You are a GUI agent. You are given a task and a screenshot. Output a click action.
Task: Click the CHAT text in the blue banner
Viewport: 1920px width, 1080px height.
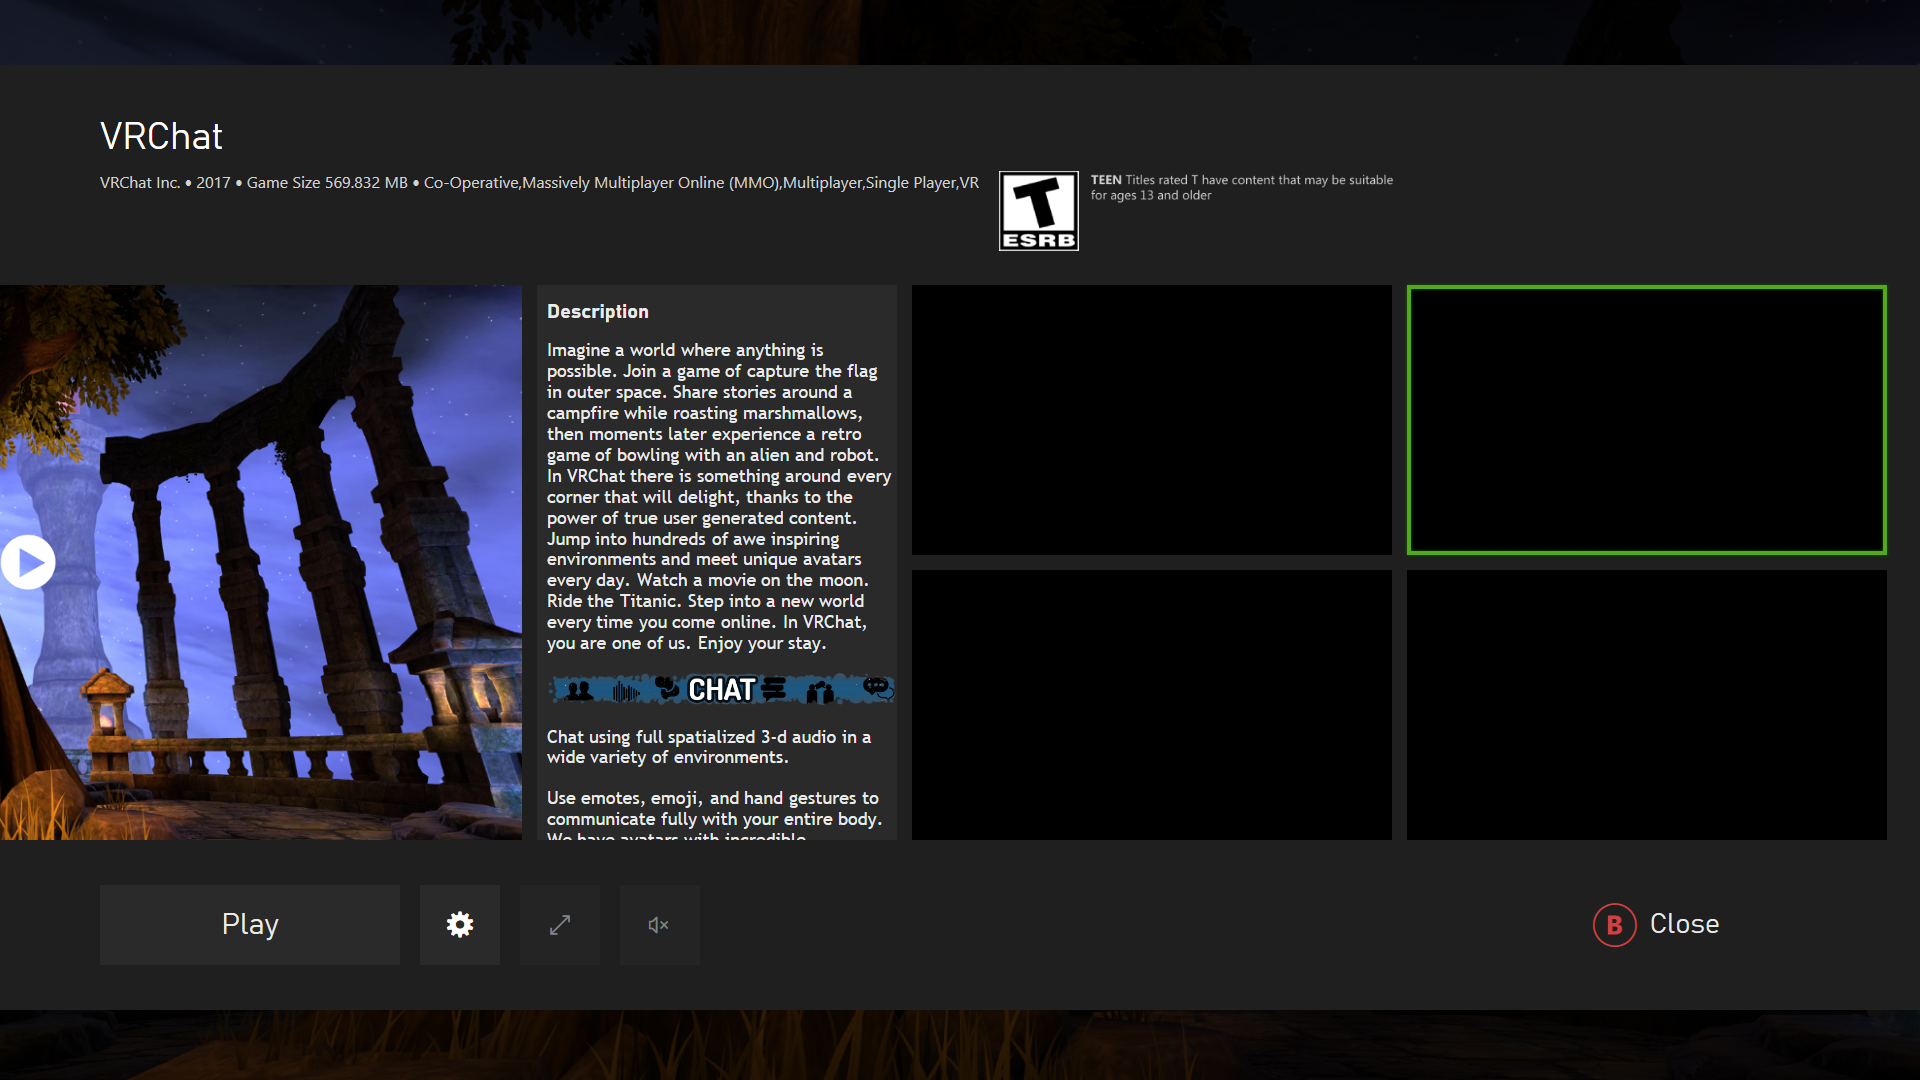(x=721, y=690)
